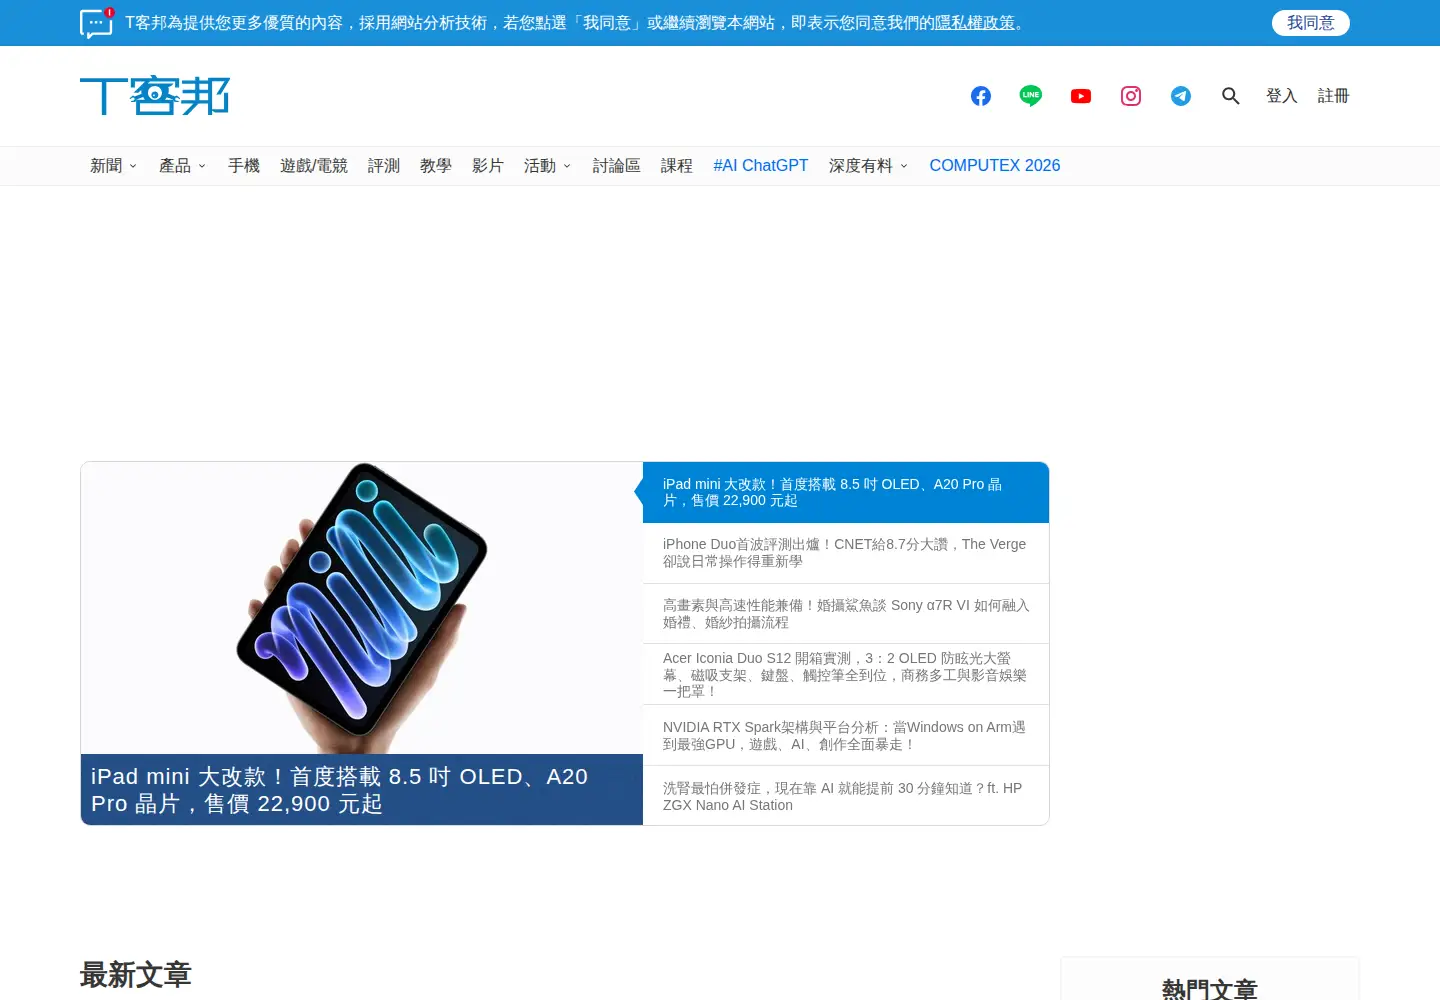Click the 我同意 consent button

1311,23
